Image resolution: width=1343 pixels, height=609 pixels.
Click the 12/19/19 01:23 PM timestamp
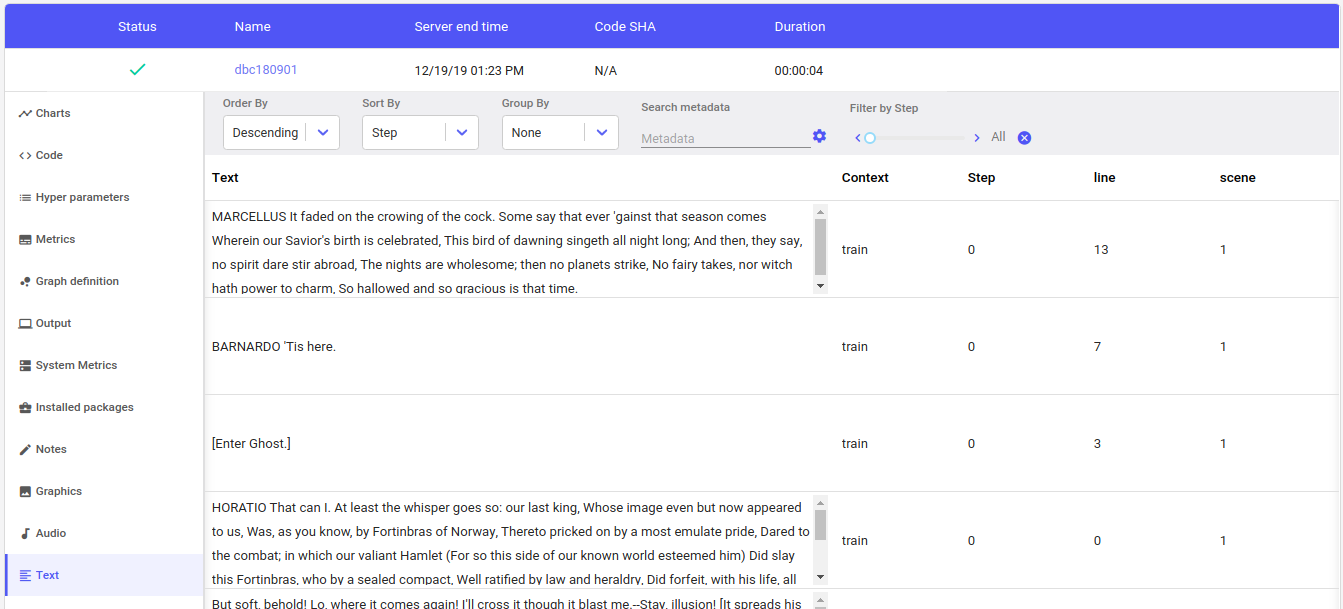pyautogui.click(x=469, y=71)
